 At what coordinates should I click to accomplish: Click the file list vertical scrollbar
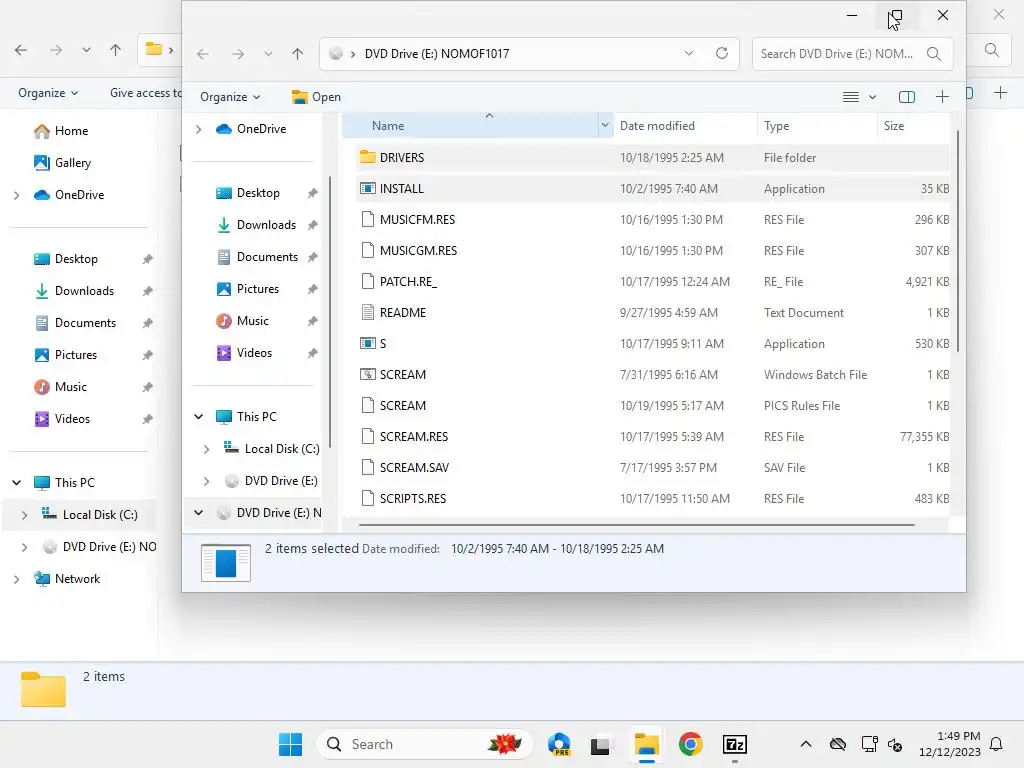point(958,242)
